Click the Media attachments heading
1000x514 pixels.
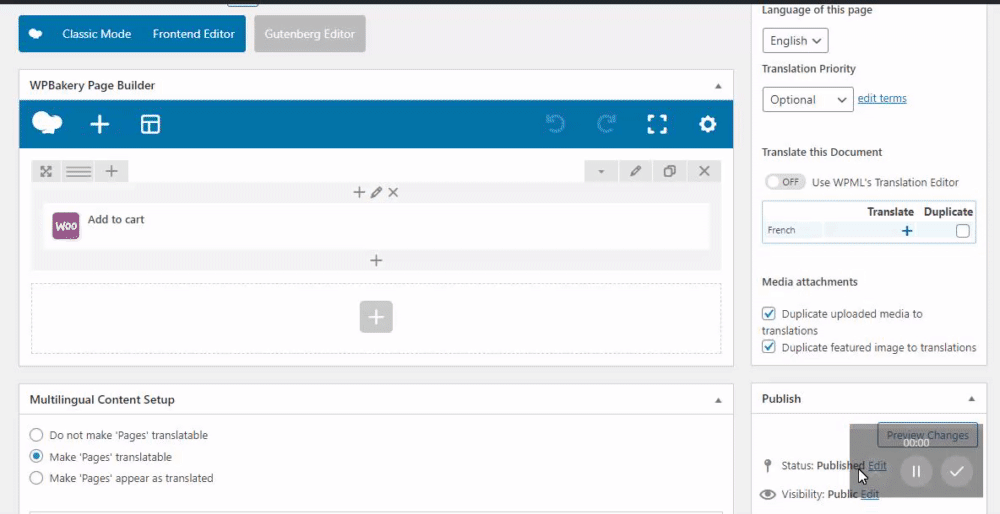pyautogui.click(x=810, y=282)
